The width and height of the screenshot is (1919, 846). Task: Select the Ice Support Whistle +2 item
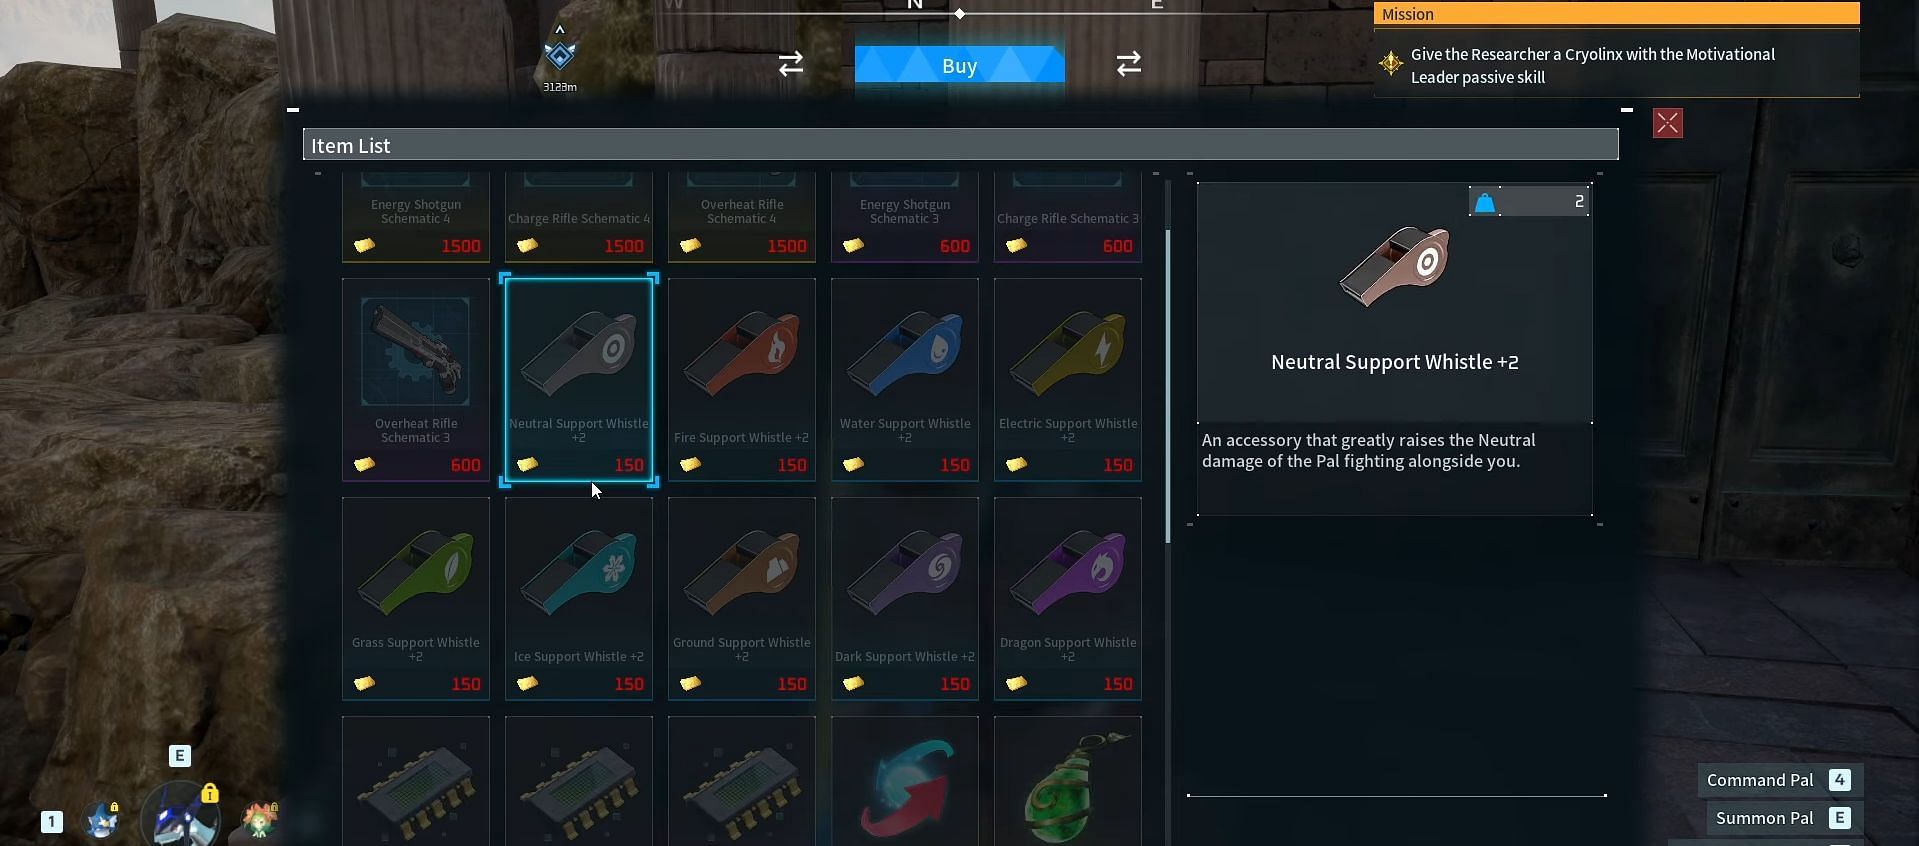[x=579, y=599]
